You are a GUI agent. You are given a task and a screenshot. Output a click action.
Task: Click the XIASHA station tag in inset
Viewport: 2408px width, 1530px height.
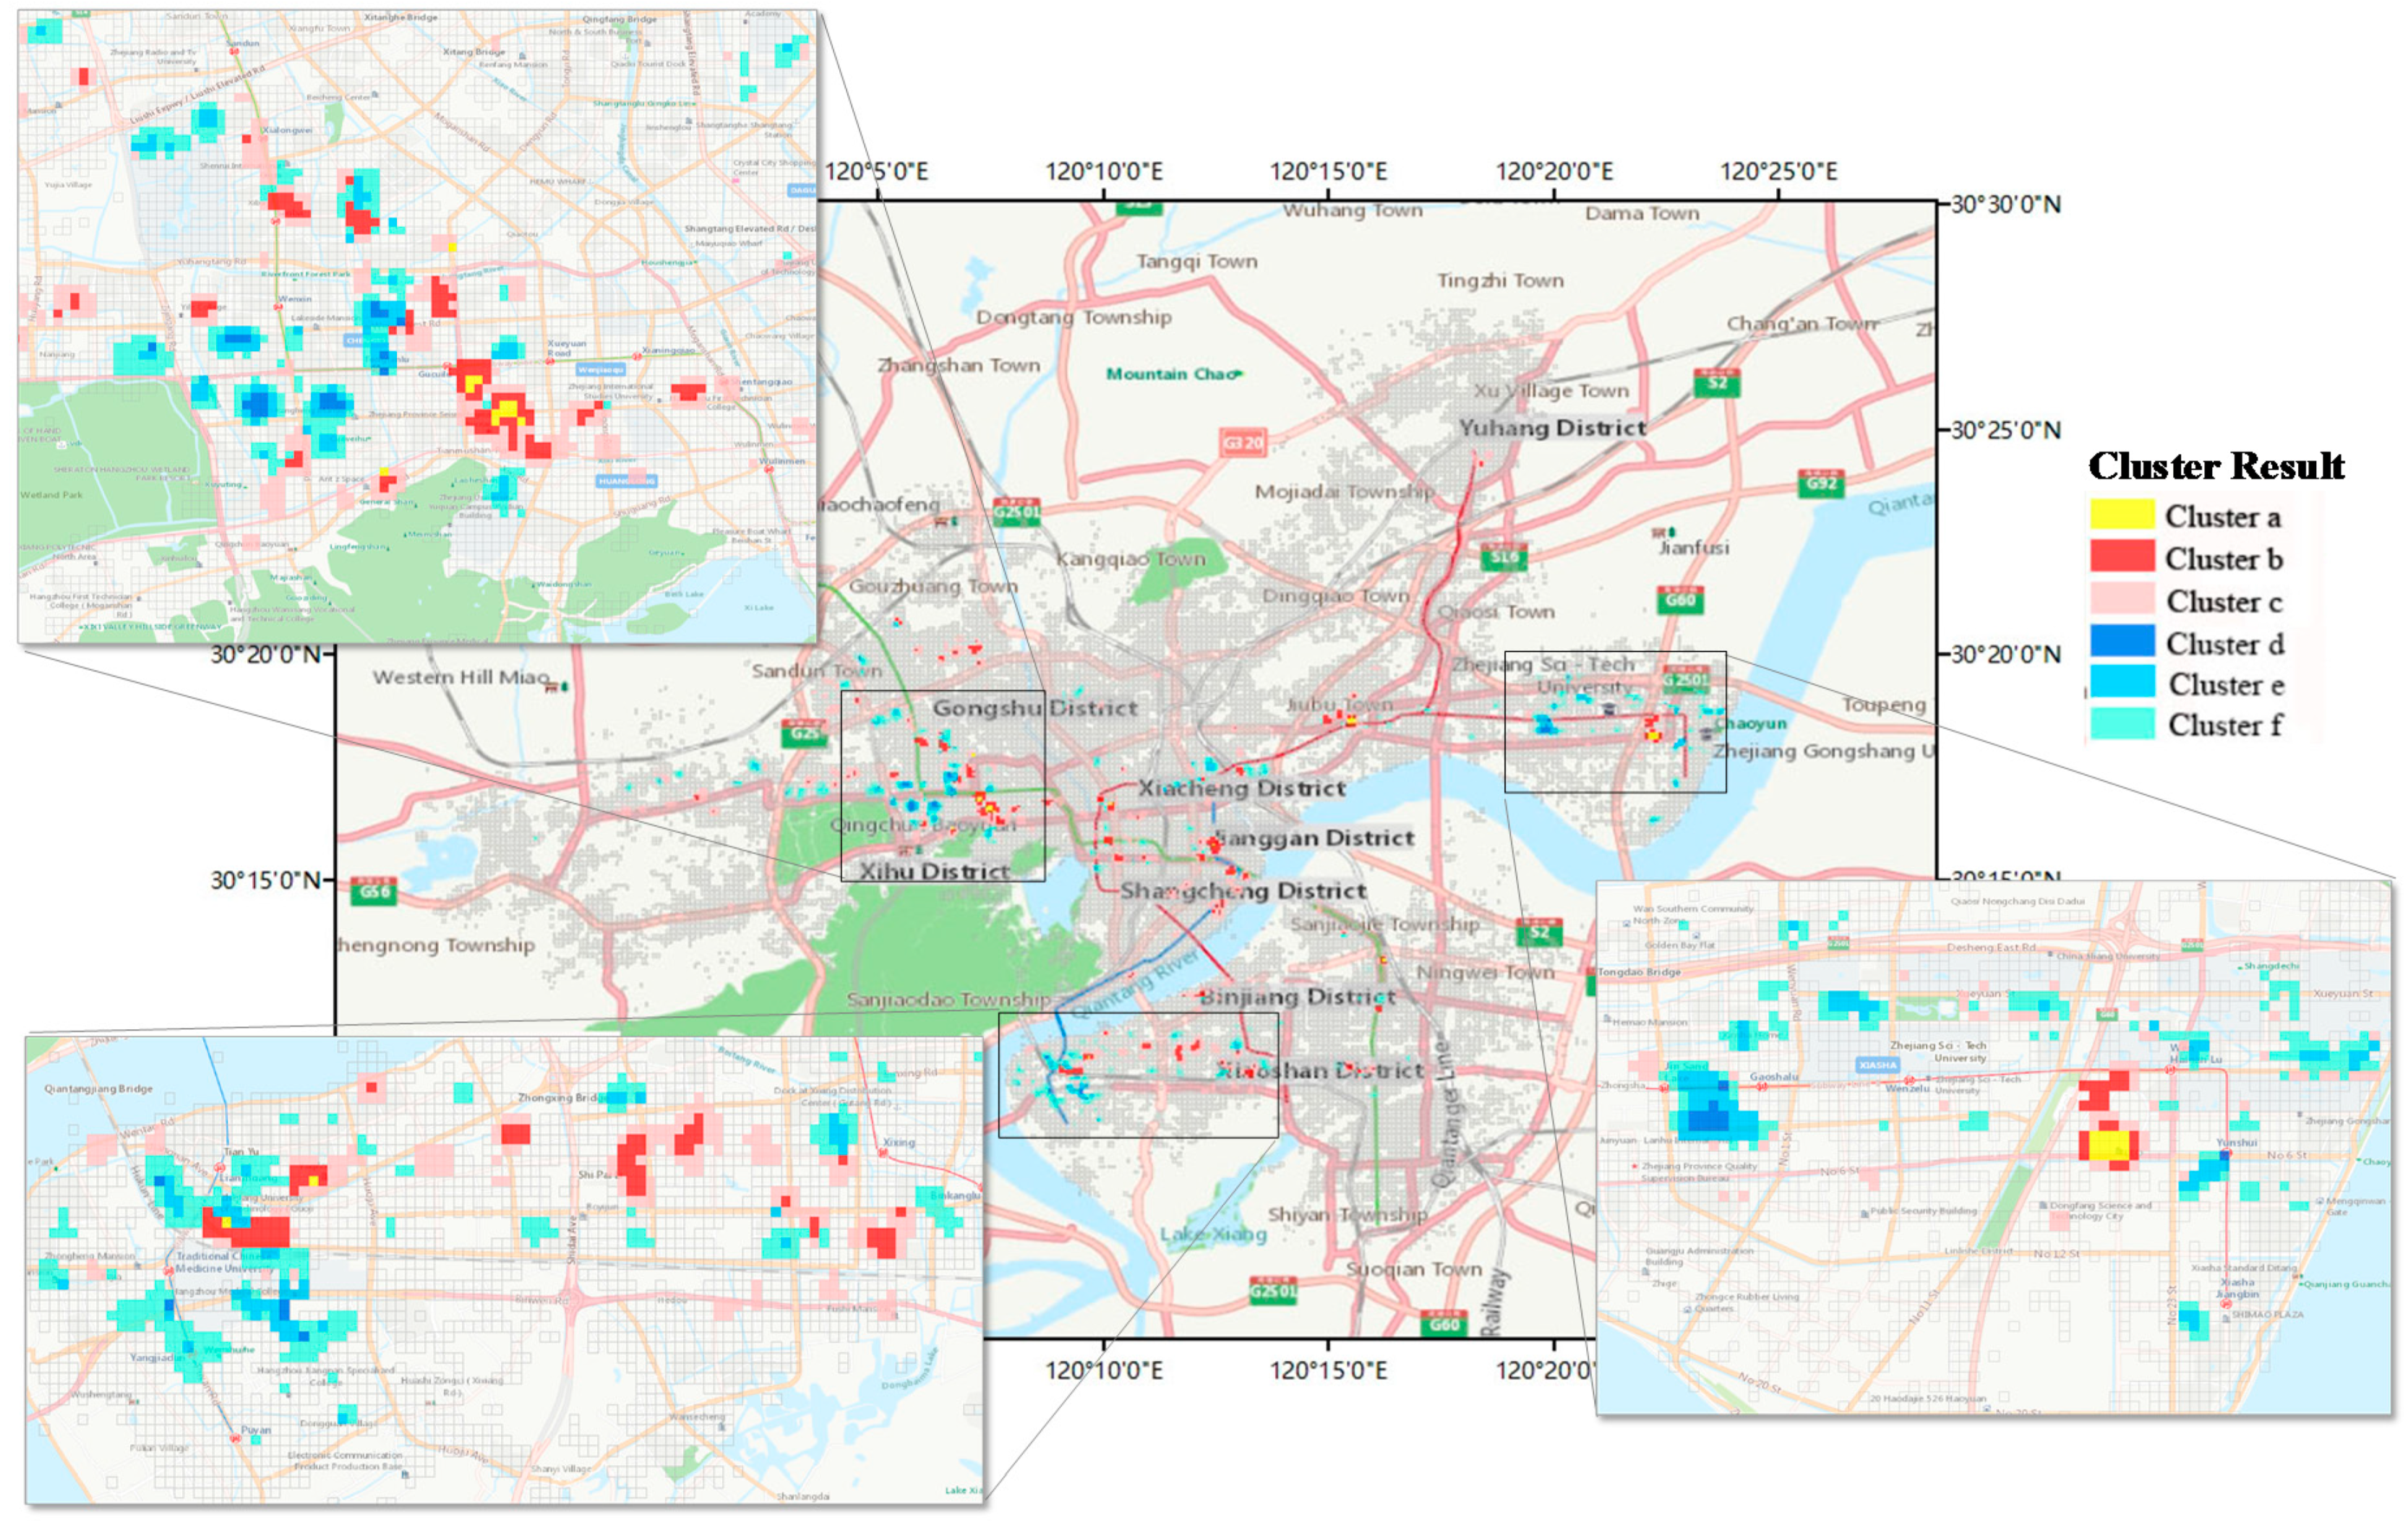[1877, 1065]
